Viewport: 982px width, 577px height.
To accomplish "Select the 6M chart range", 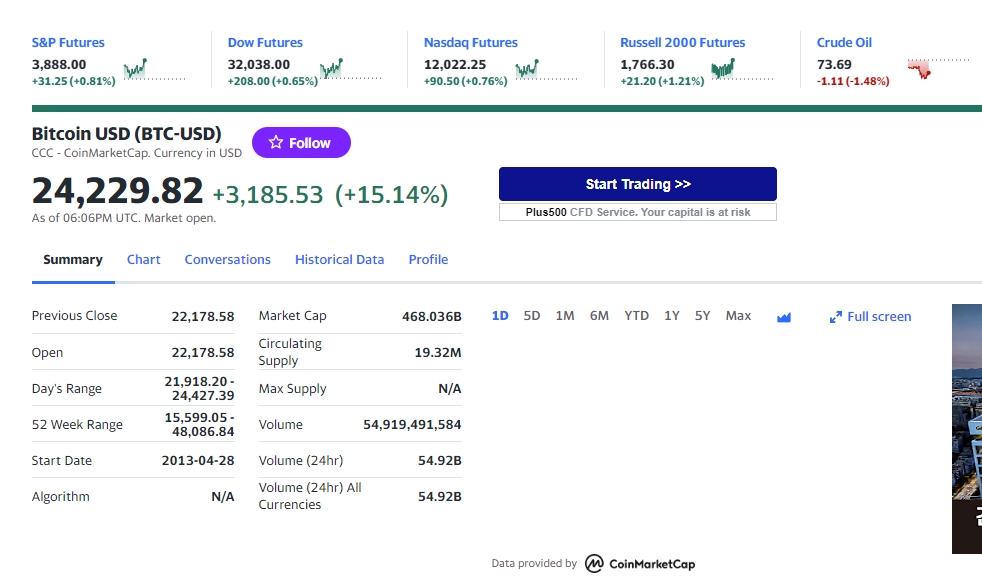I will [x=599, y=316].
